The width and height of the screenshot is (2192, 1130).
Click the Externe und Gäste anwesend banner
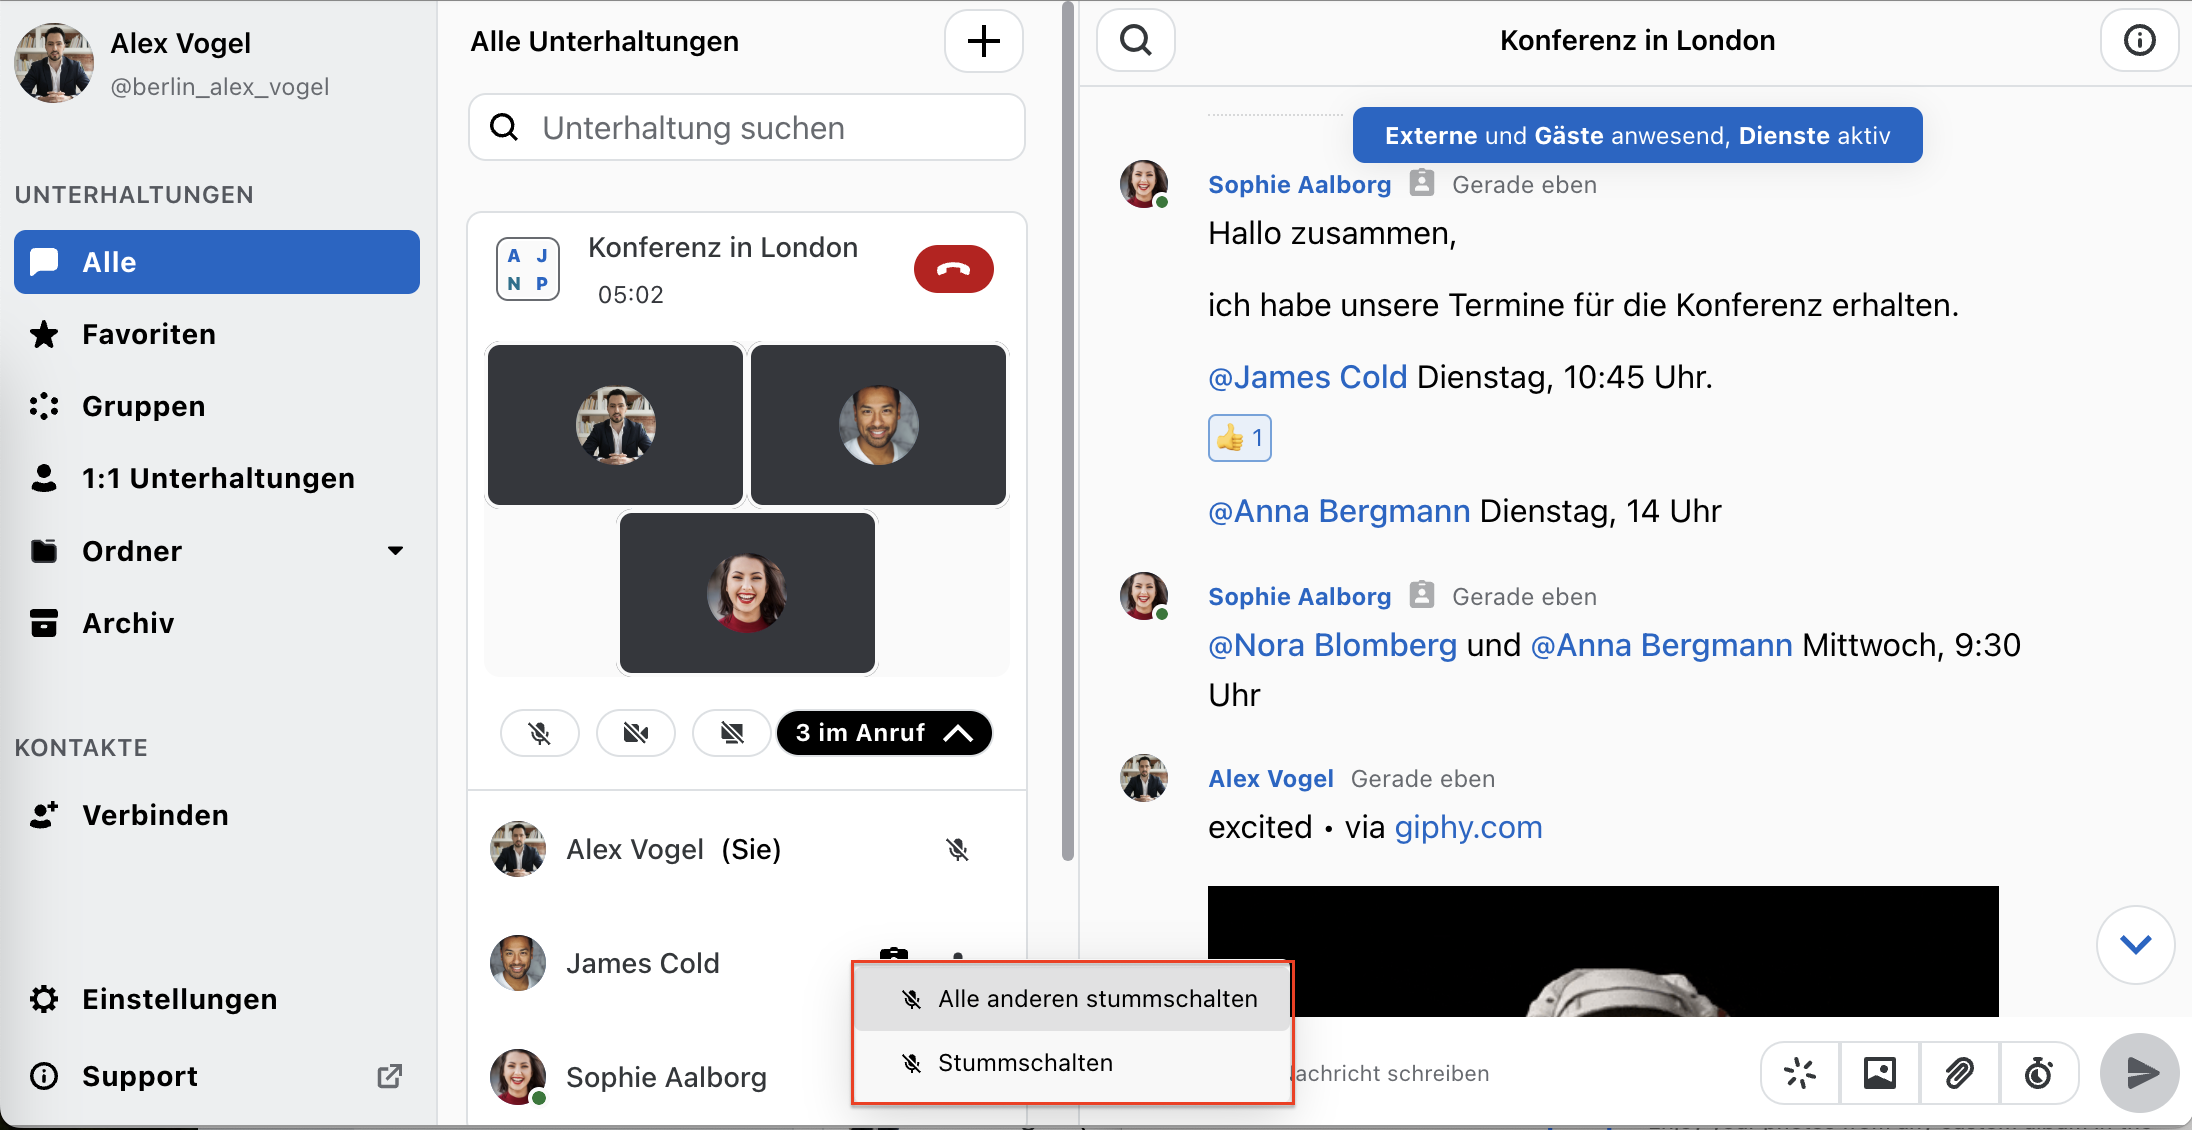click(x=1637, y=135)
